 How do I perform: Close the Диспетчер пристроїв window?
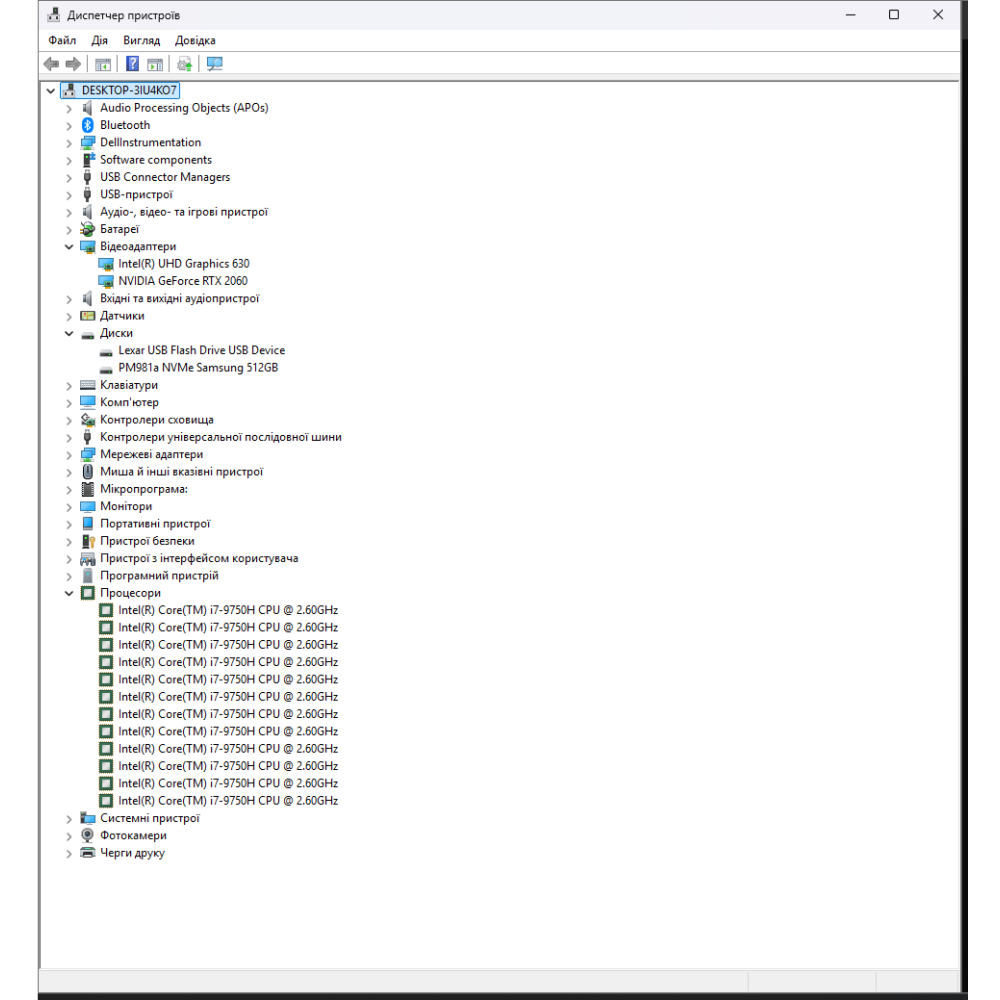pos(938,15)
